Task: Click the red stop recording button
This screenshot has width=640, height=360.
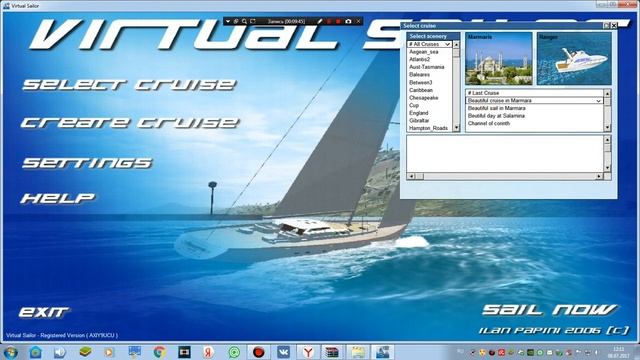Action: [x=338, y=21]
